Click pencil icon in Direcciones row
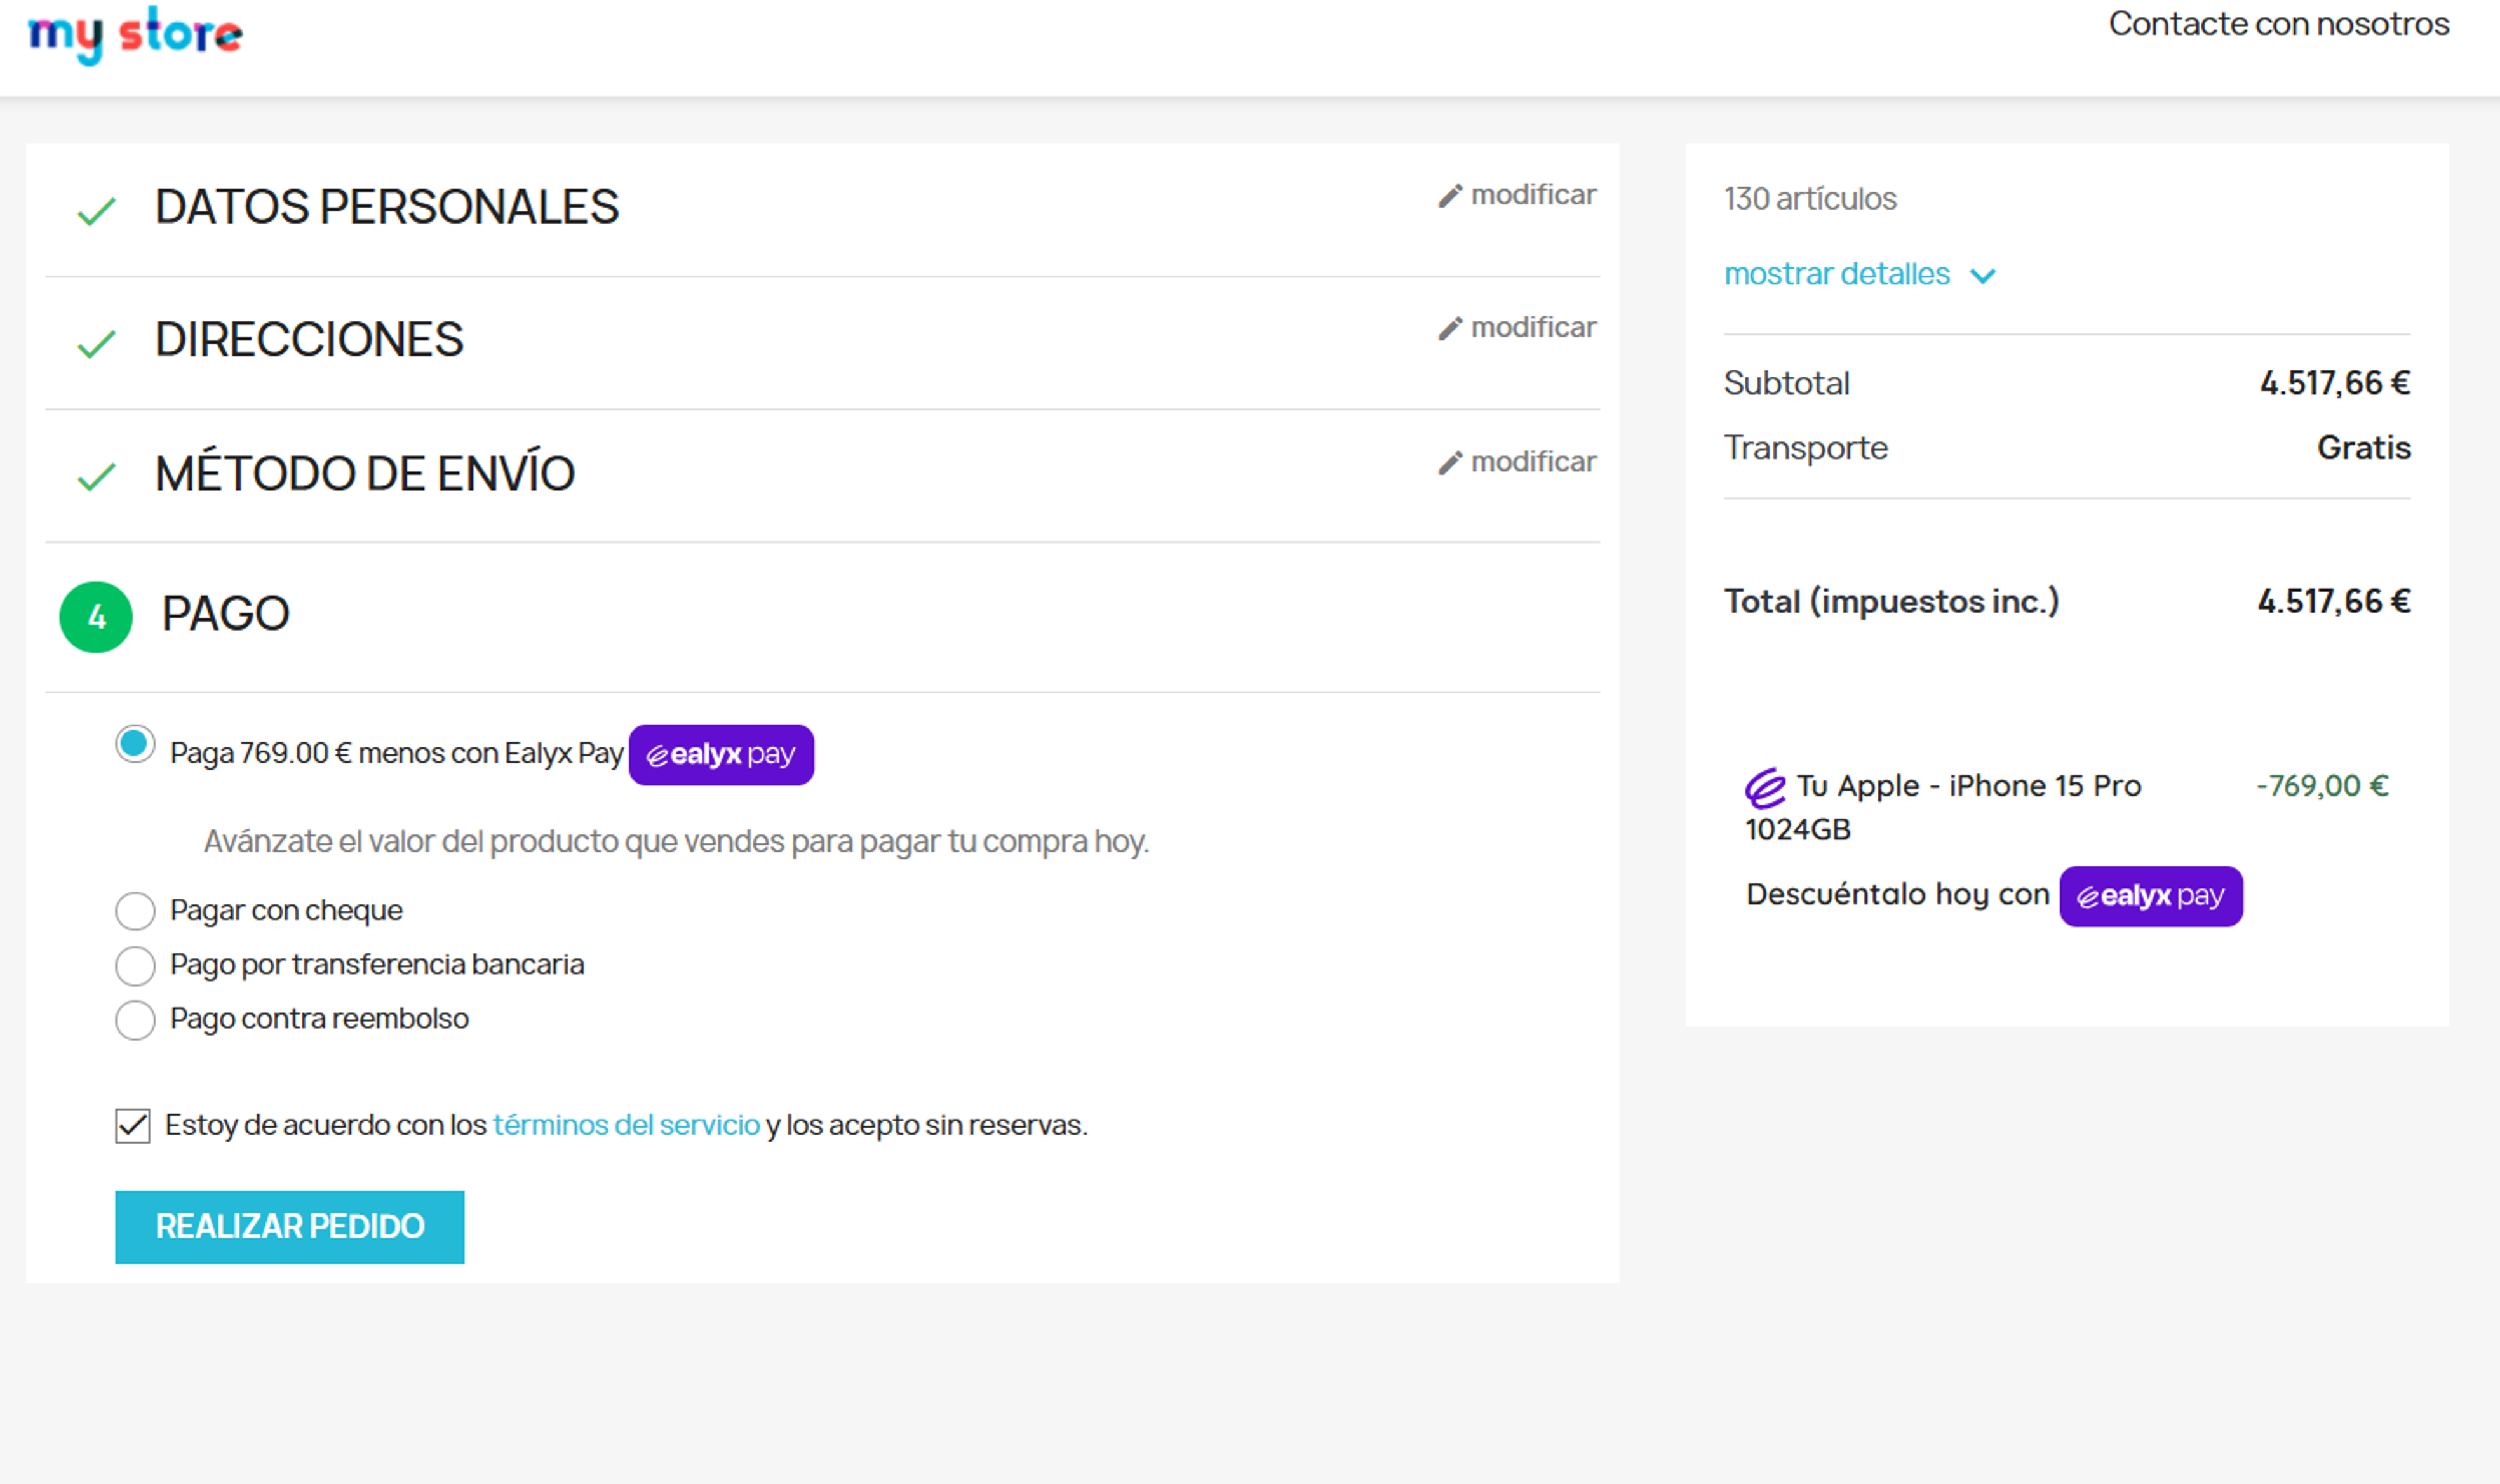The width and height of the screenshot is (2500, 1484). [x=1450, y=329]
